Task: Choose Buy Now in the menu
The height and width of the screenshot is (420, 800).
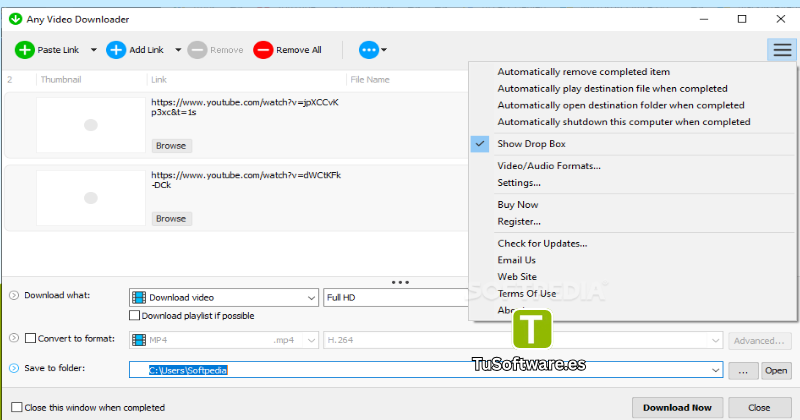Action: click(x=518, y=205)
